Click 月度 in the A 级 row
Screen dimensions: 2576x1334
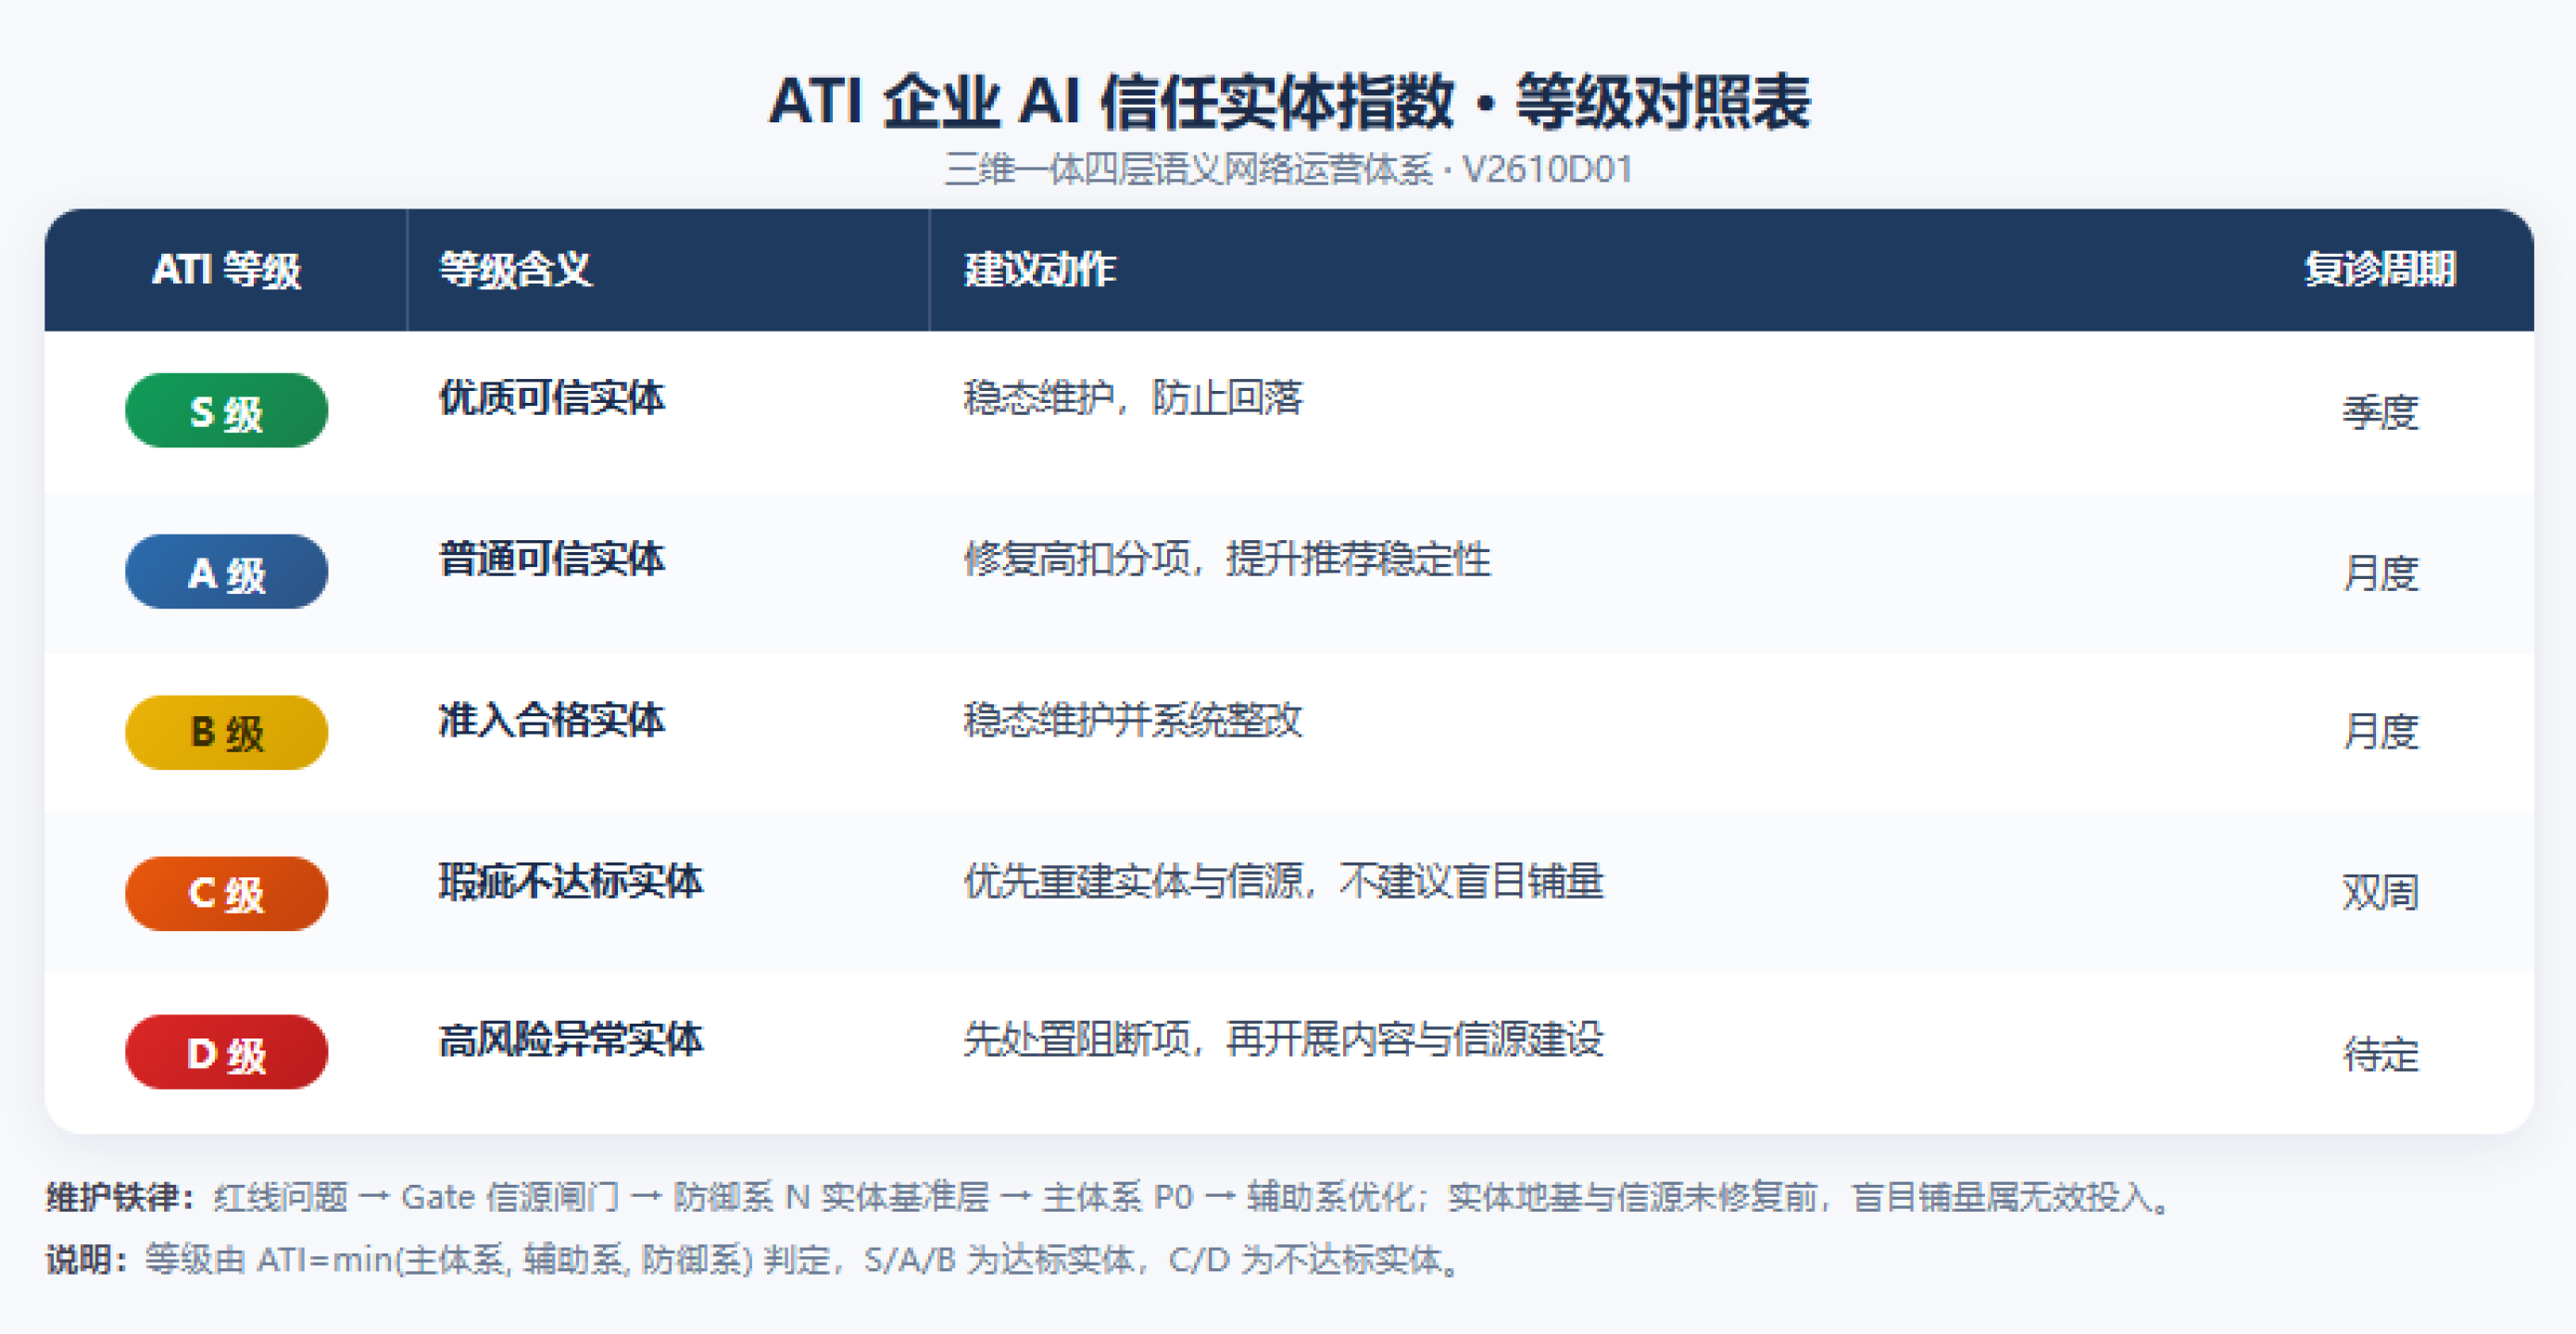point(2380,573)
